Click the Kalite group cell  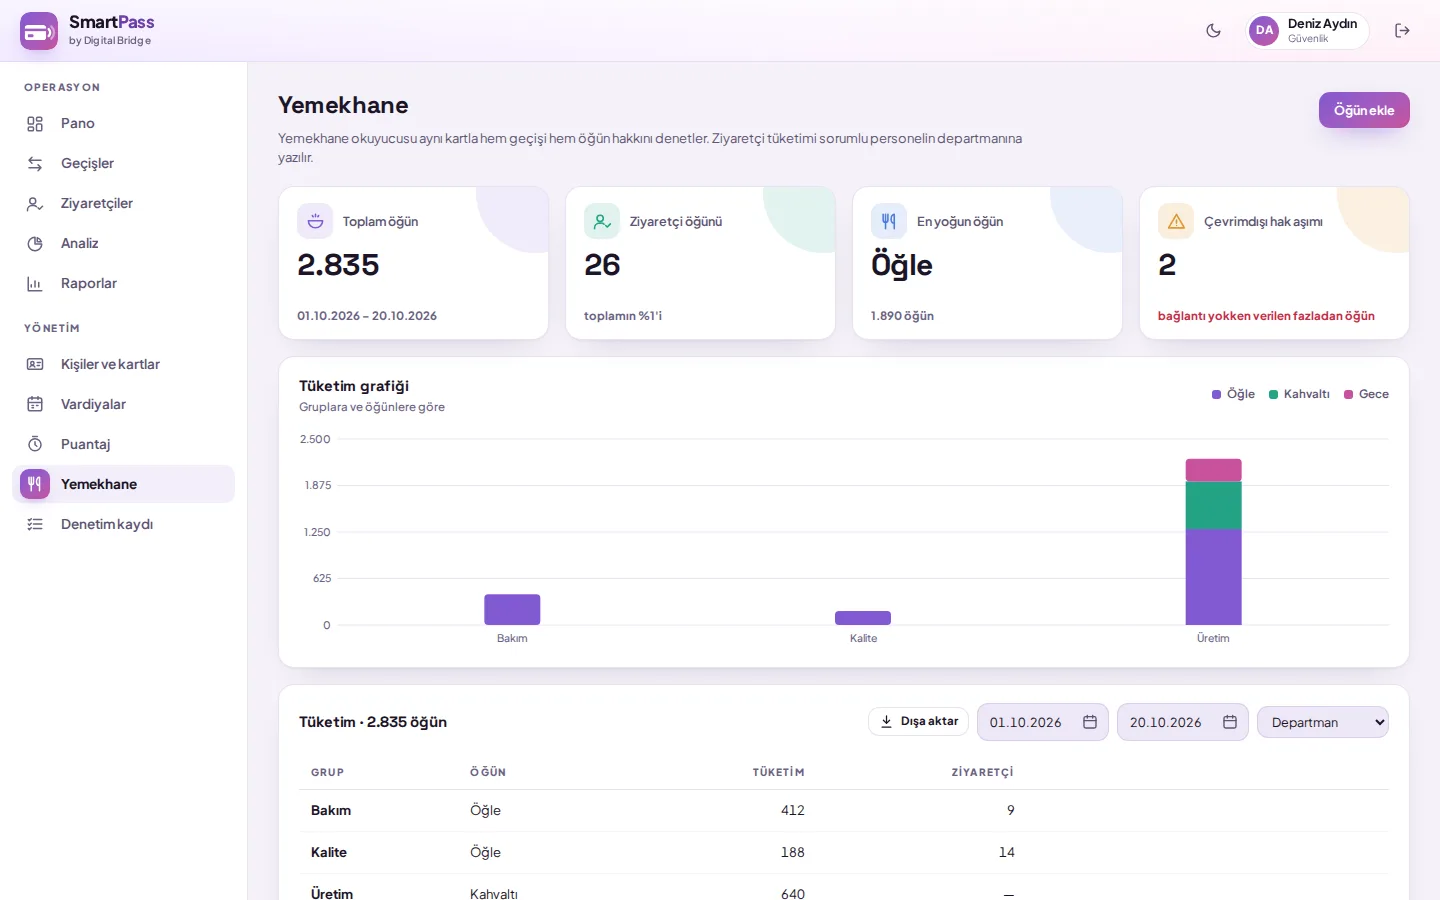coord(329,852)
